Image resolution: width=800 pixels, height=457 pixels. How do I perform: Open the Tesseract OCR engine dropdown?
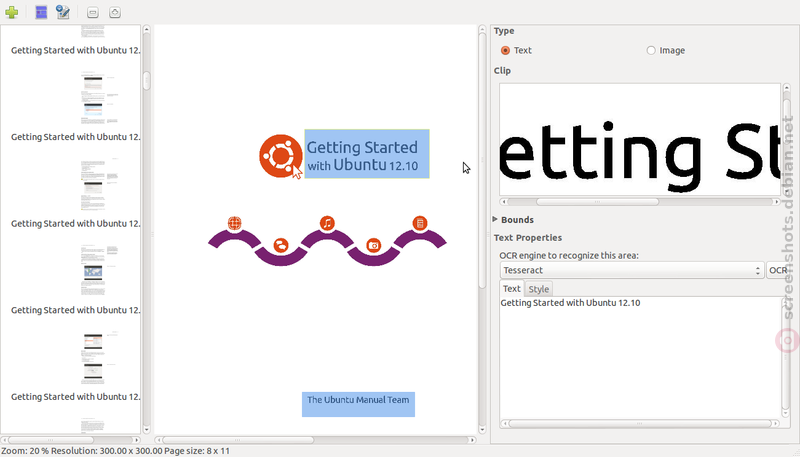632,270
